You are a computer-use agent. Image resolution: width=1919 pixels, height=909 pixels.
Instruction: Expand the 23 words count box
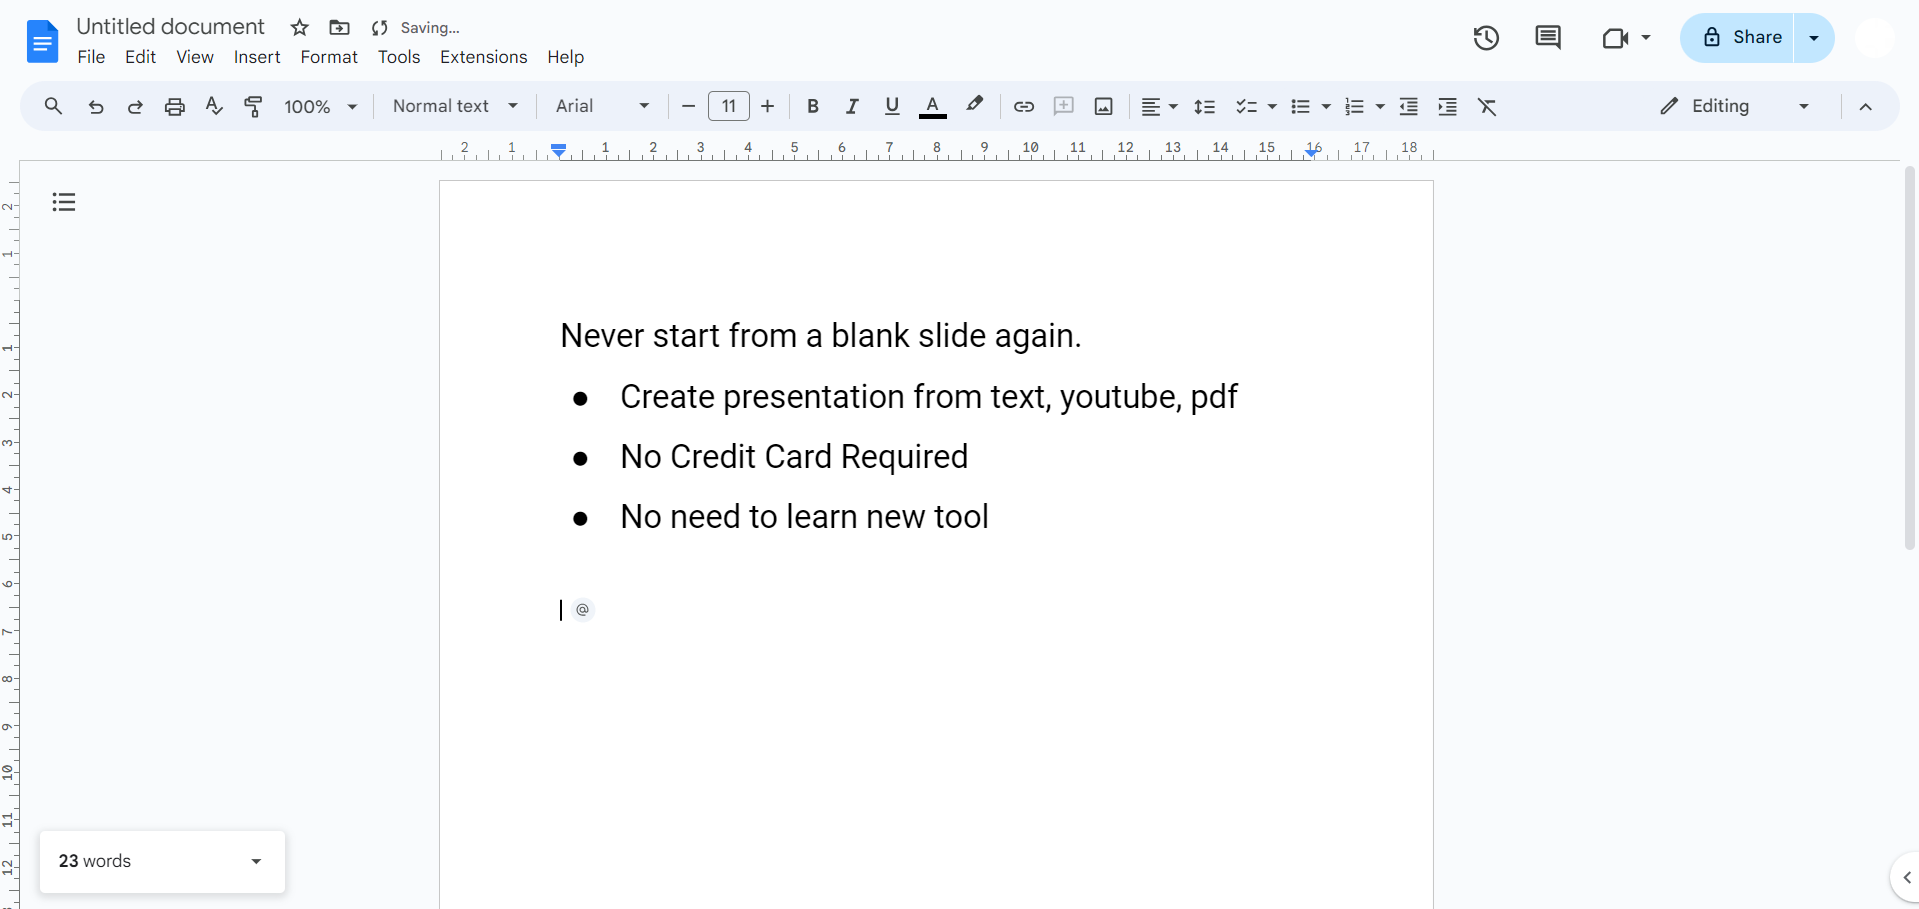coord(256,861)
